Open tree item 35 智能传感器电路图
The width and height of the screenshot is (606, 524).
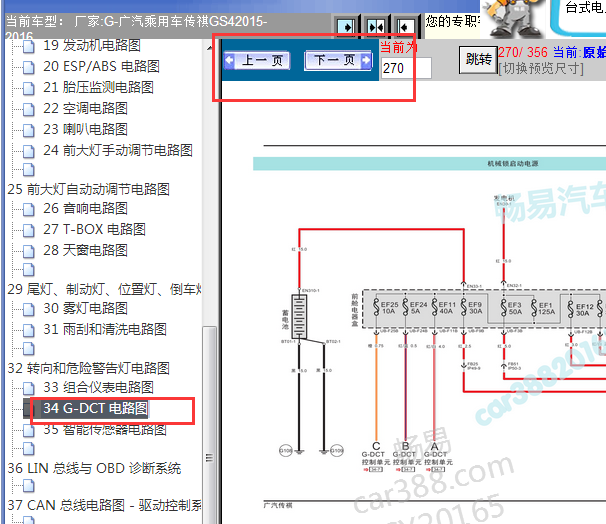tap(105, 429)
